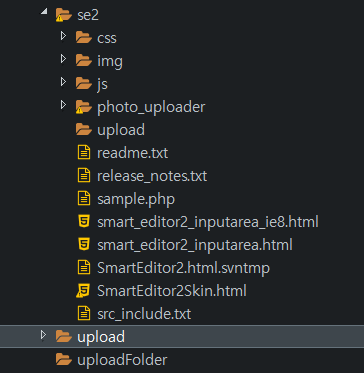Open src_include.txt file

(144, 314)
